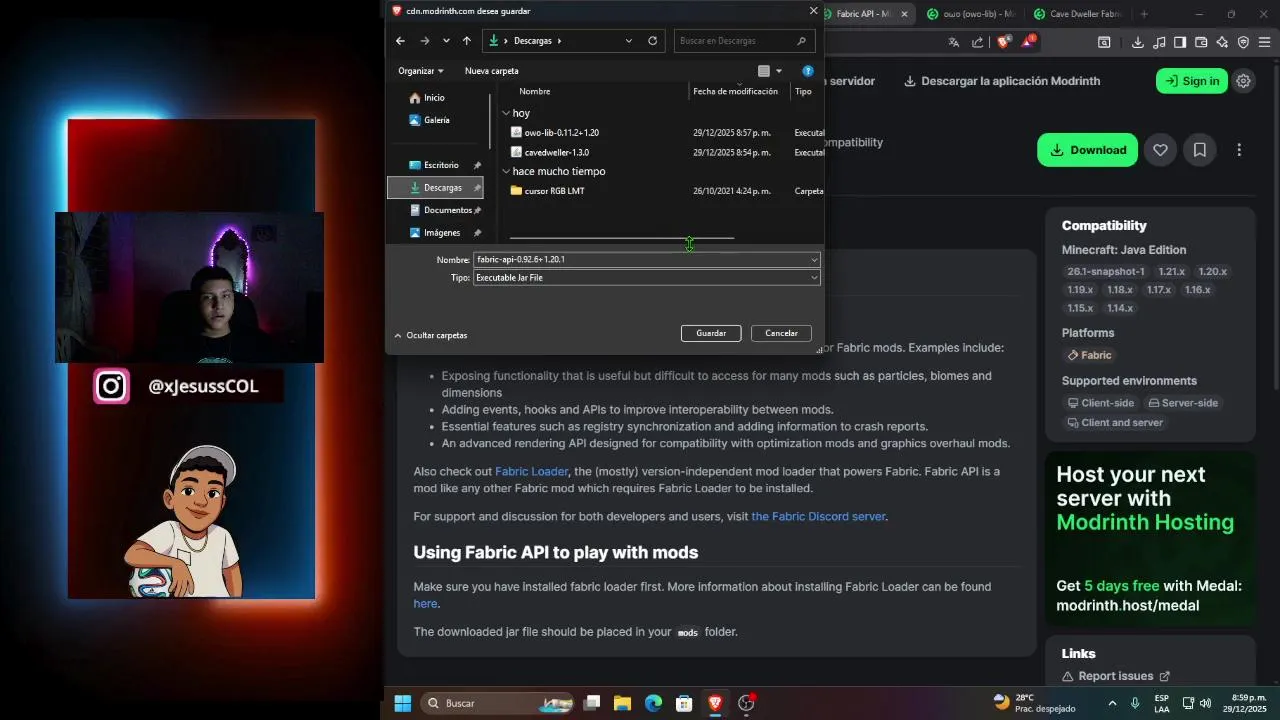This screenshot has width=1280, height=720.
Task: Favorite the mod with heart icon
Action: click(1160, 150)
